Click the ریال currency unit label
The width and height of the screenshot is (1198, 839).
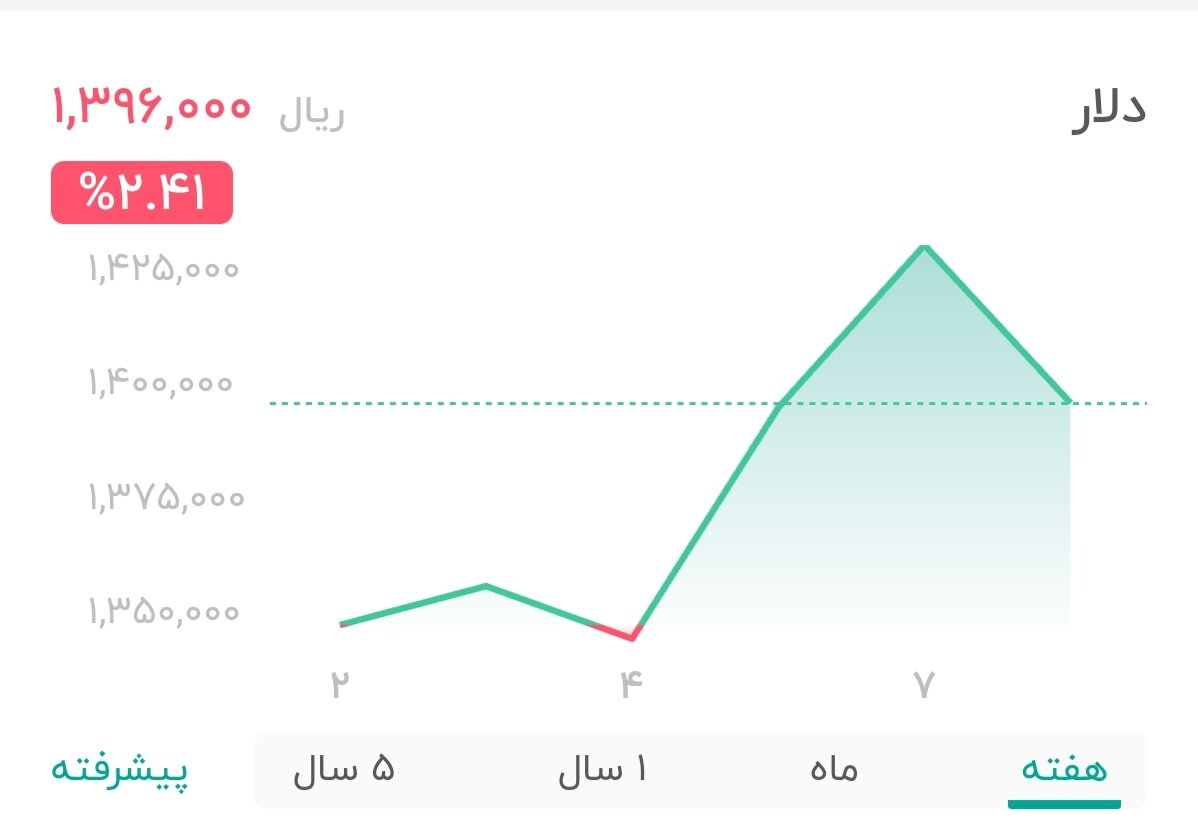tap(313, 113)
